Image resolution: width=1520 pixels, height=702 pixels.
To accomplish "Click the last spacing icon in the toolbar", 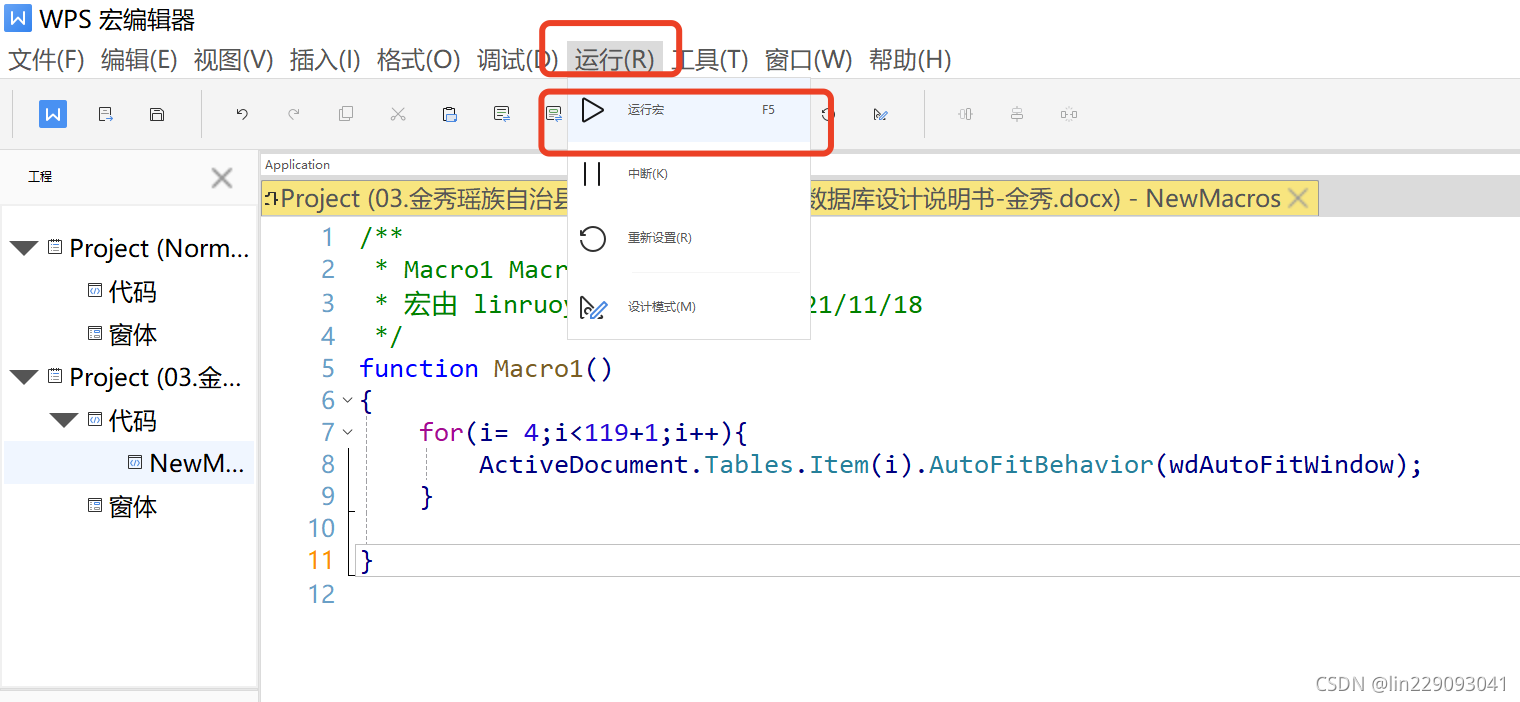I will coord(1069,114).
